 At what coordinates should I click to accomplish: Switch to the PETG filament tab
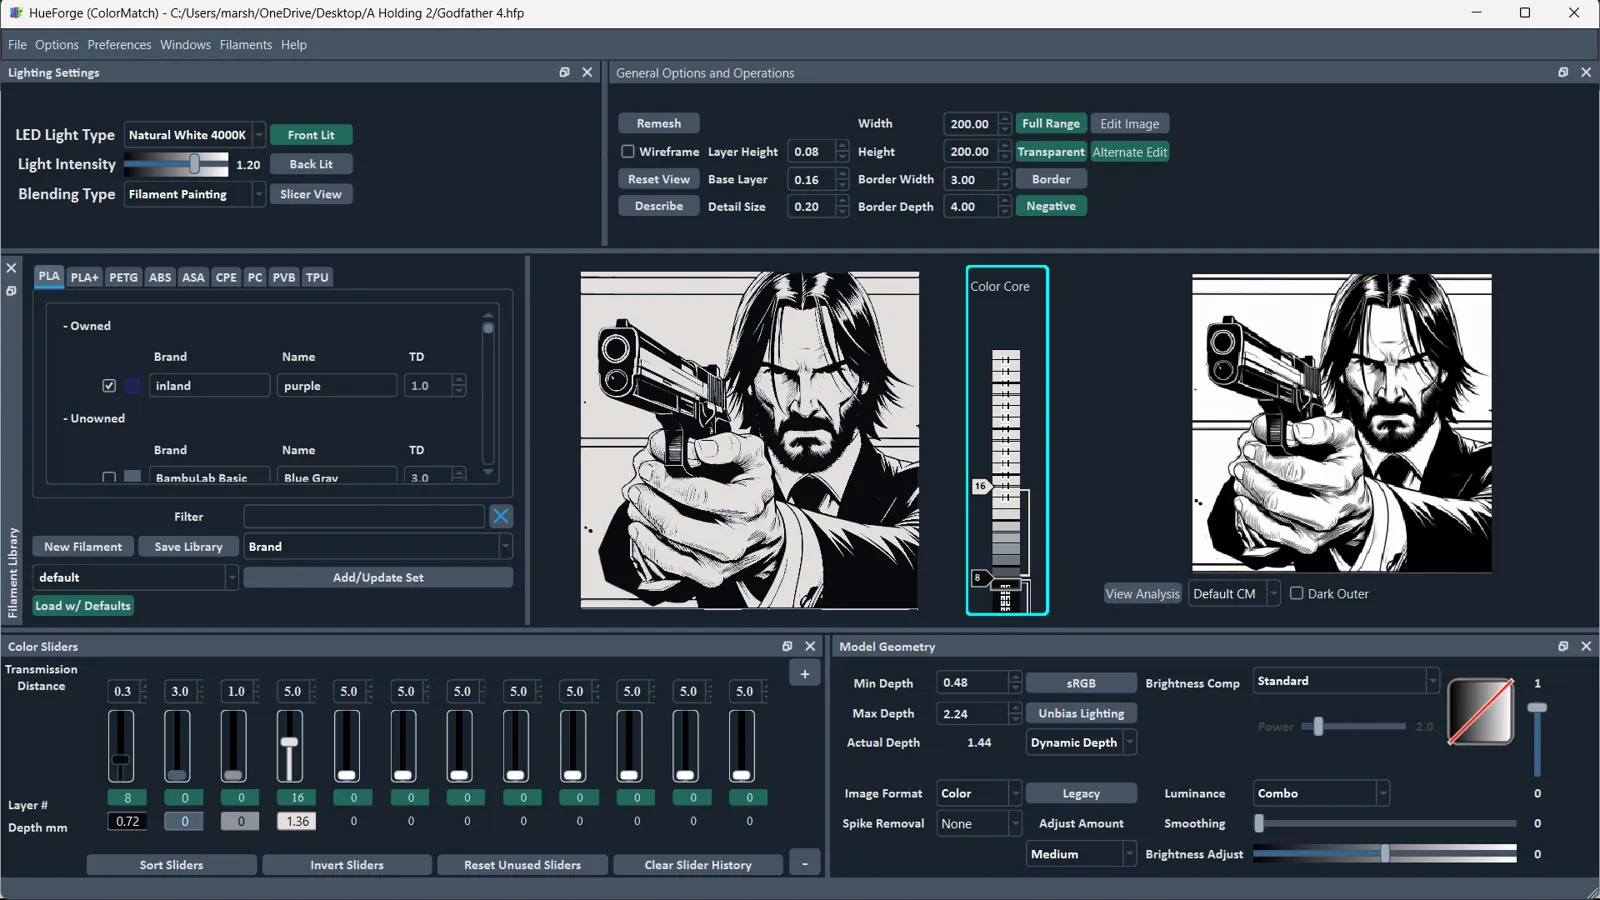[124, 277]
